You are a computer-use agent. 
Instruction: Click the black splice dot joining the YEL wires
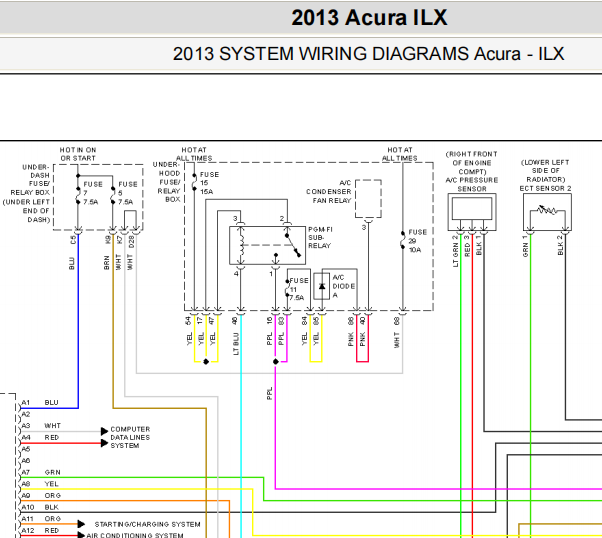206,362
